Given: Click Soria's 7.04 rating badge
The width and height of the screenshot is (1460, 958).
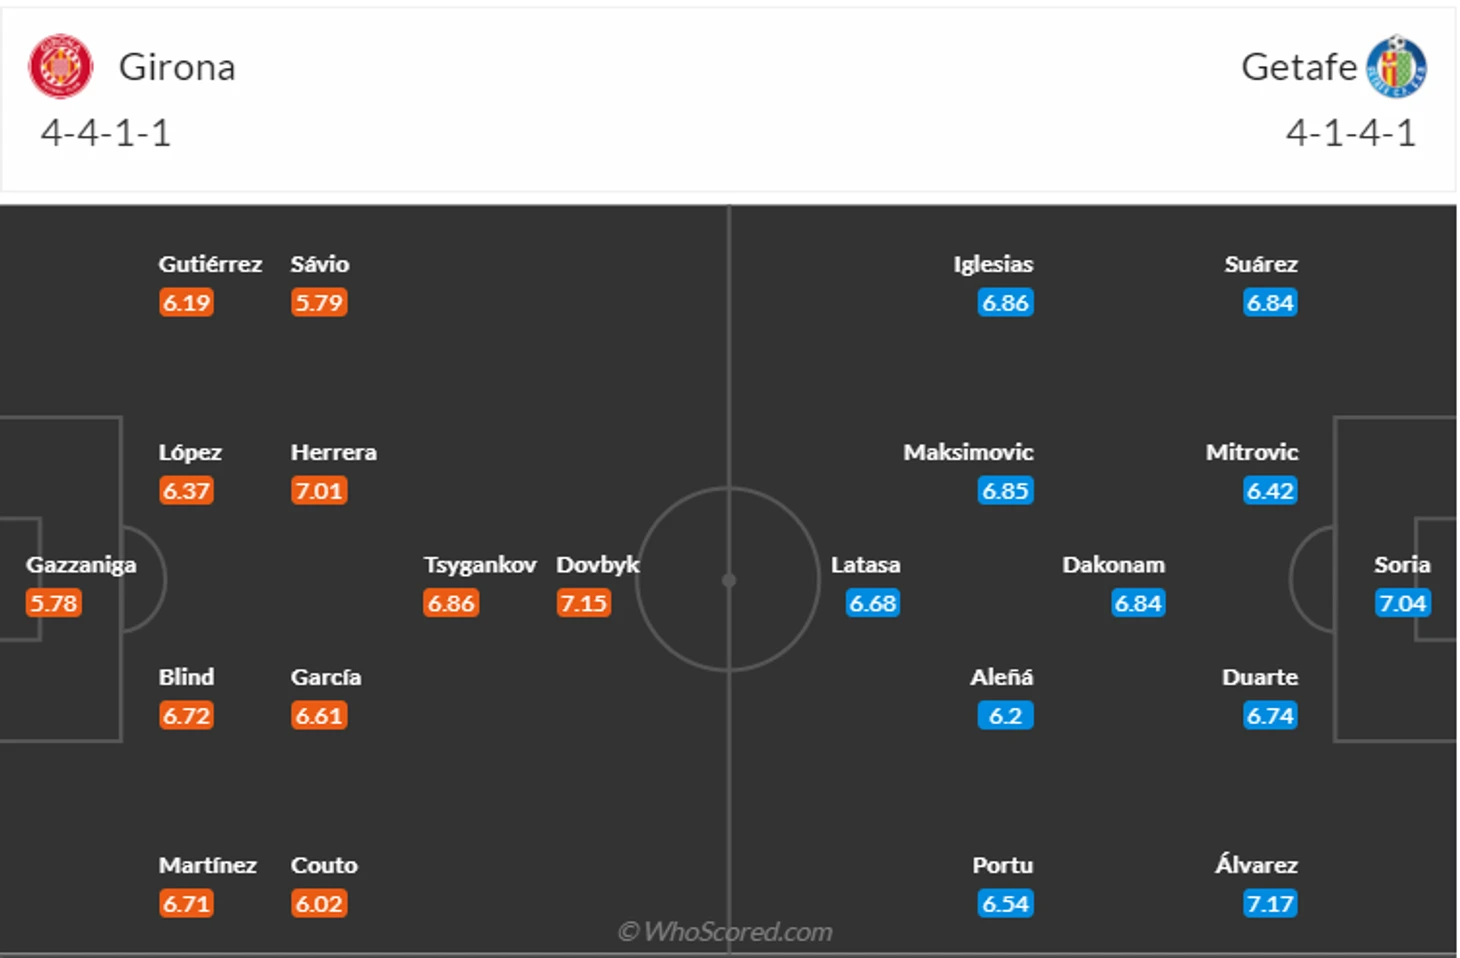Looking at the screenshot, I should 1402,603.
